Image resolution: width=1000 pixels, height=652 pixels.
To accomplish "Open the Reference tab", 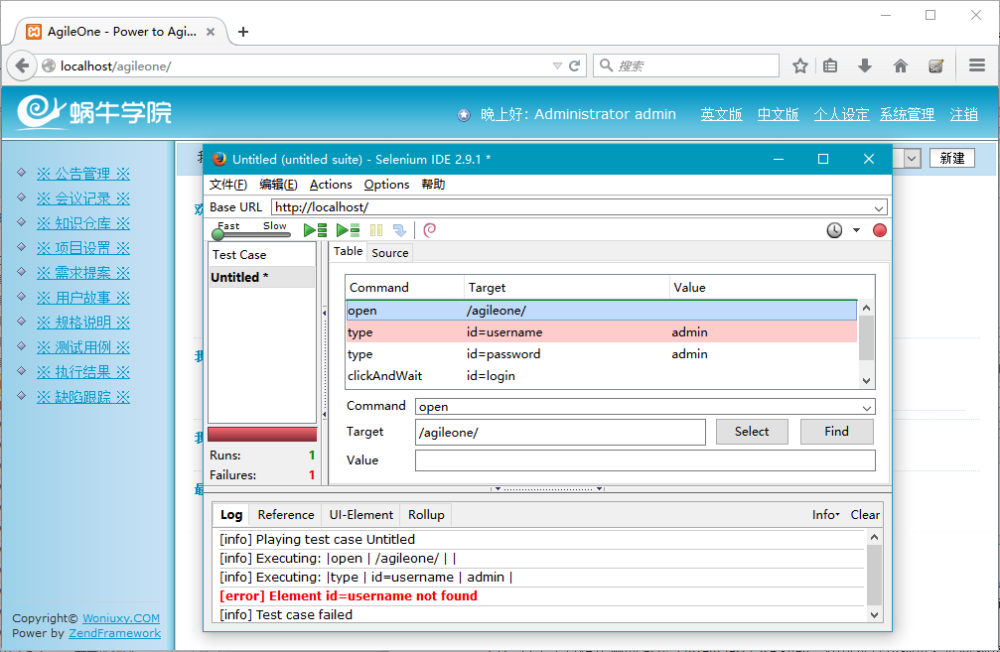I will (286, 515).
